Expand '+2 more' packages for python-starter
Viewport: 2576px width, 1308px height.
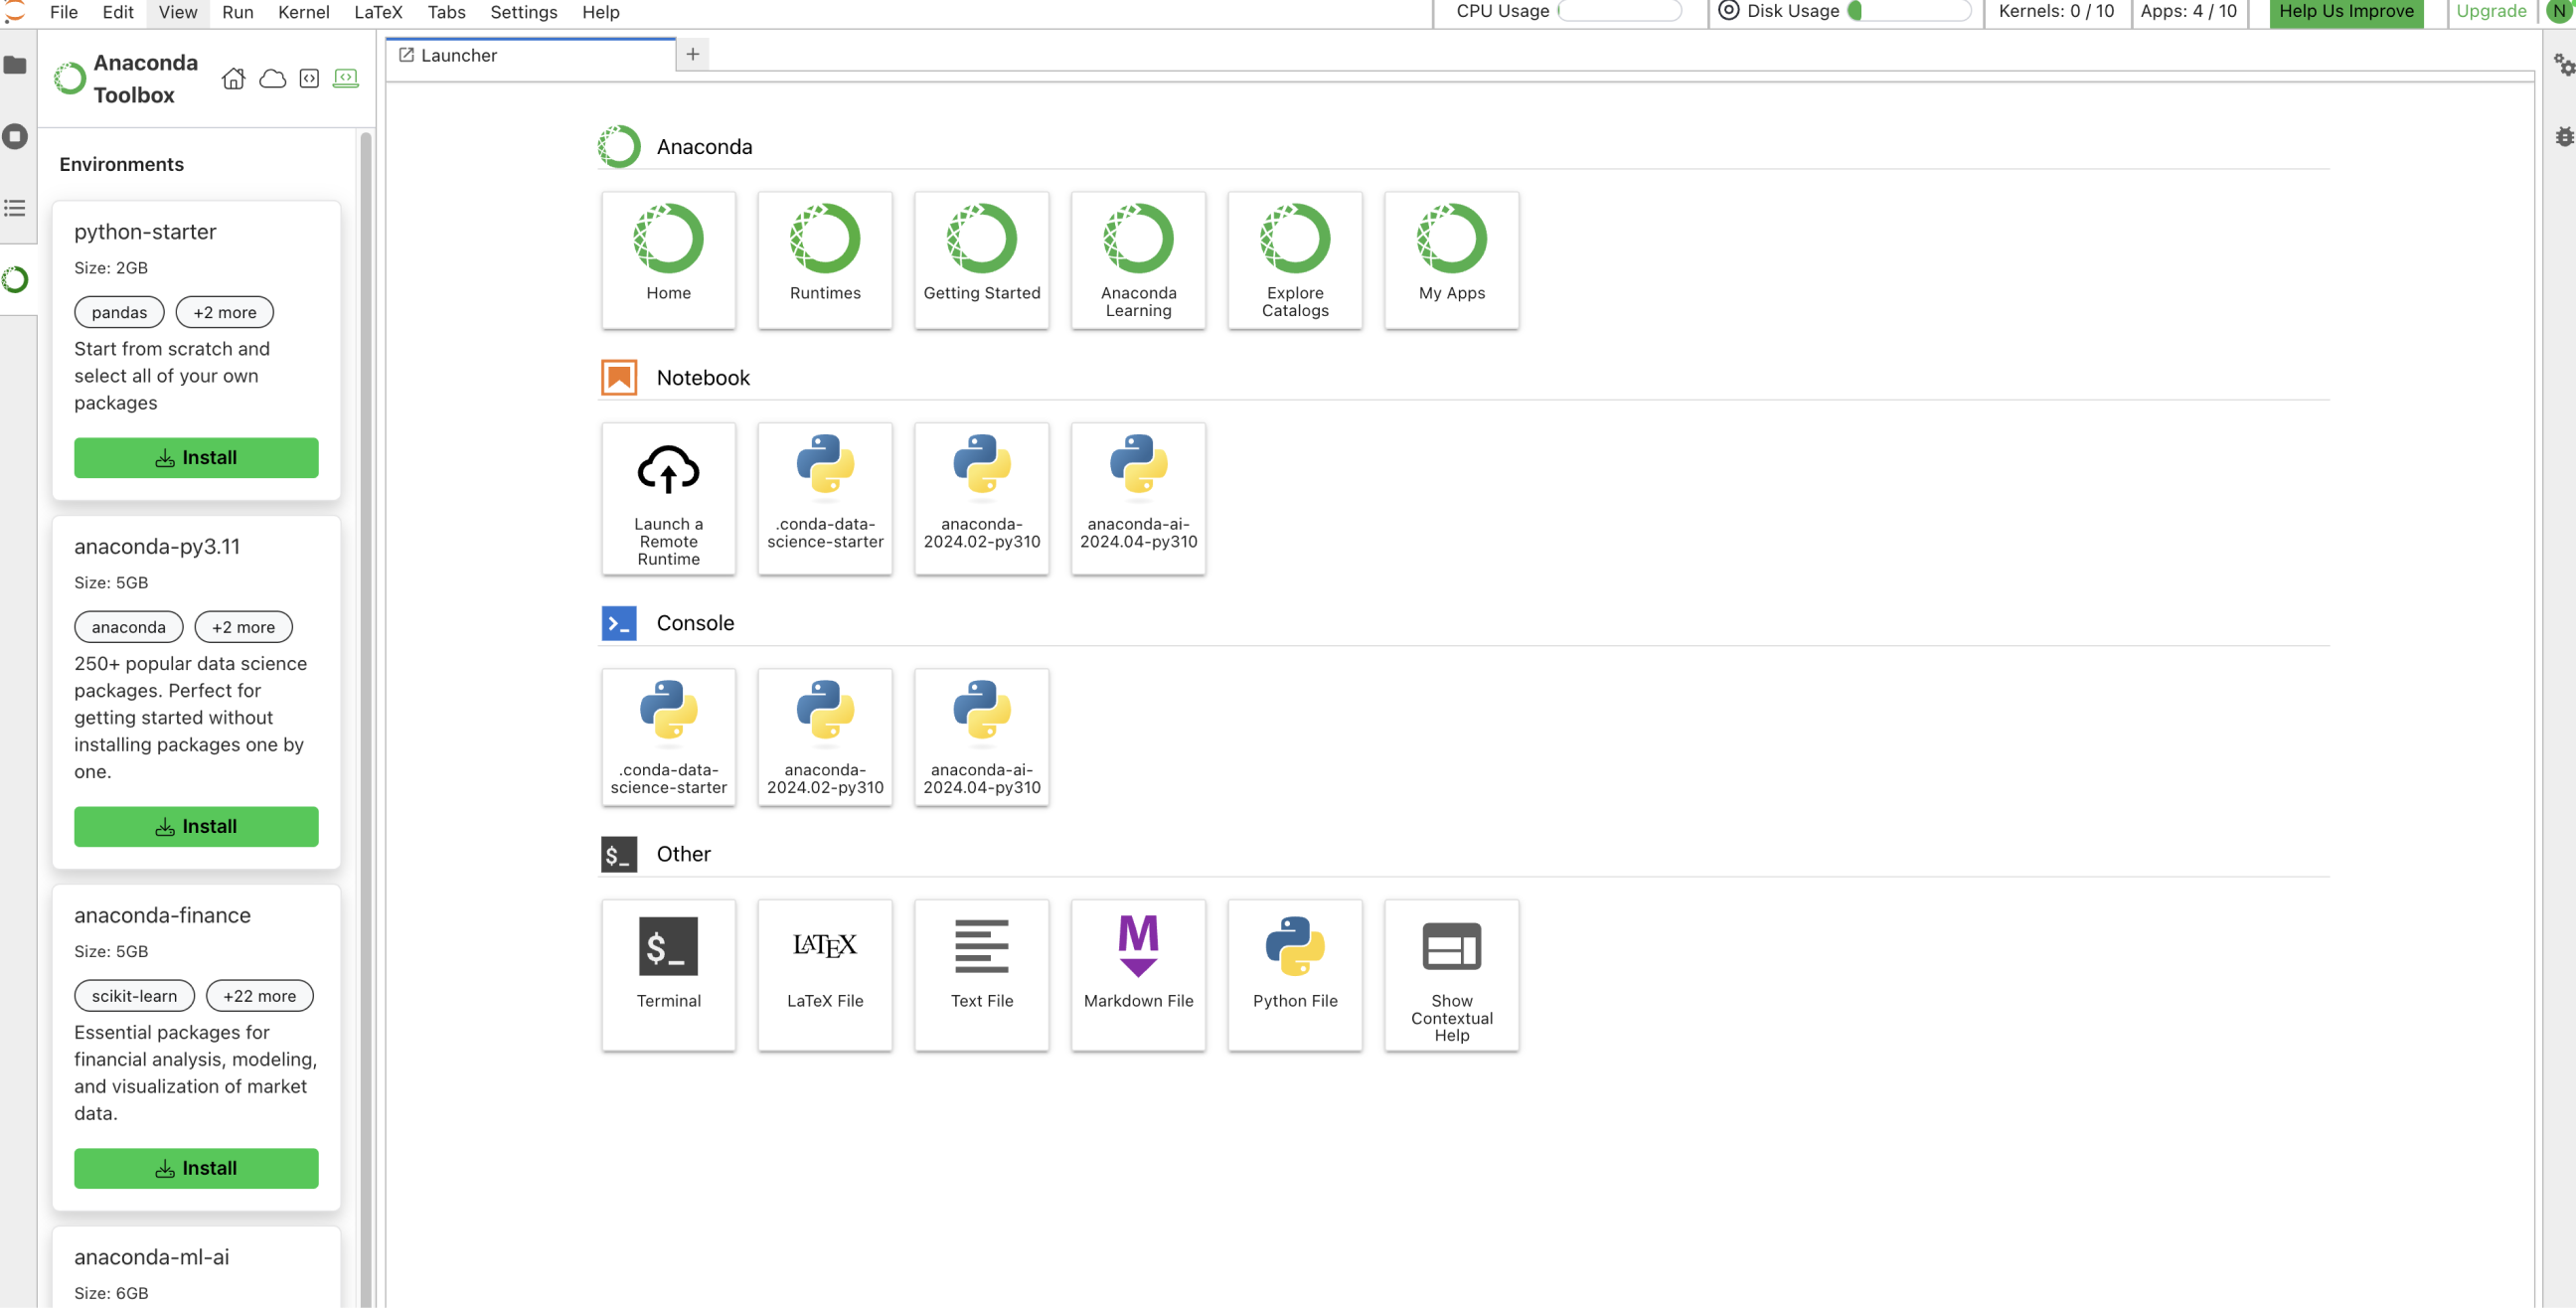pyautogui.click(x=224, y=312)
